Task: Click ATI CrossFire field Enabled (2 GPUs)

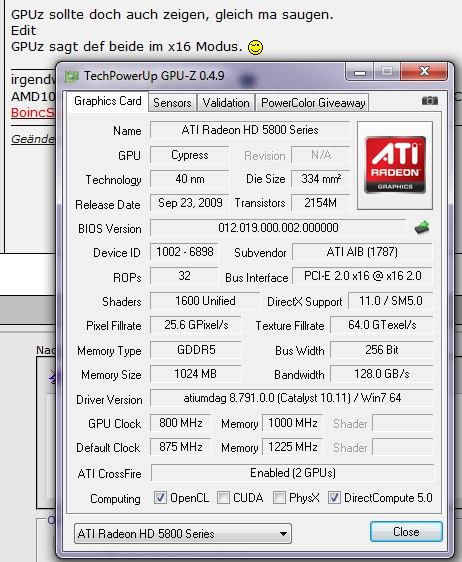Action: coord(292,473)
